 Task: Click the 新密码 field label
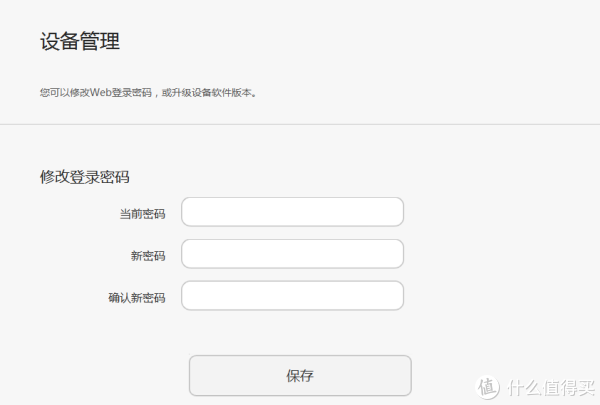(148, 256)
